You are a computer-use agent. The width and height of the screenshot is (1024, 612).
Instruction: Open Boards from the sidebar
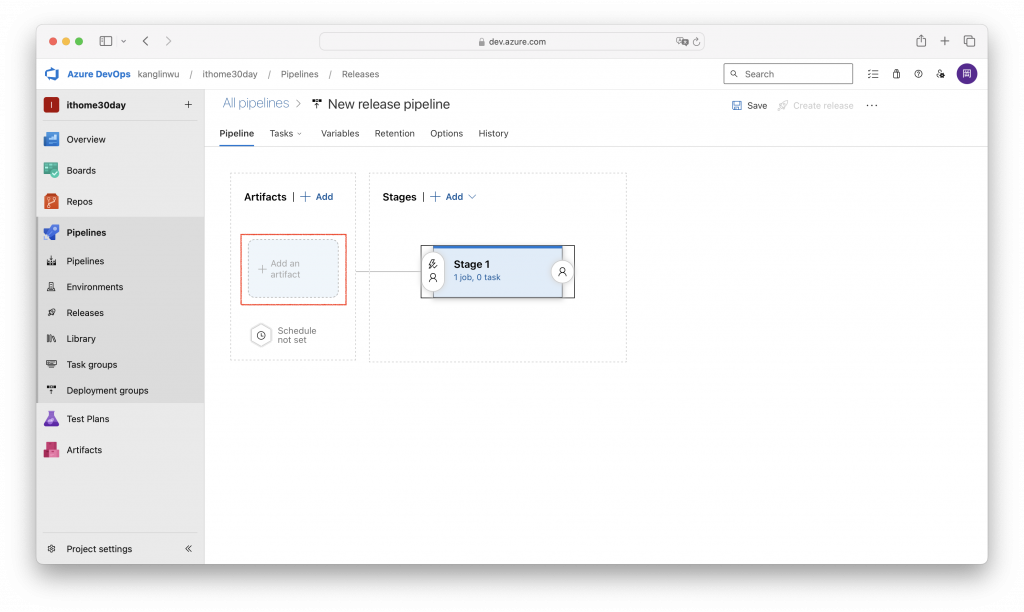81,170
